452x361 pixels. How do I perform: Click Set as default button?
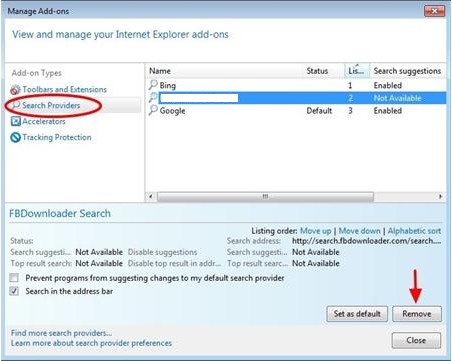click(357, 314)
